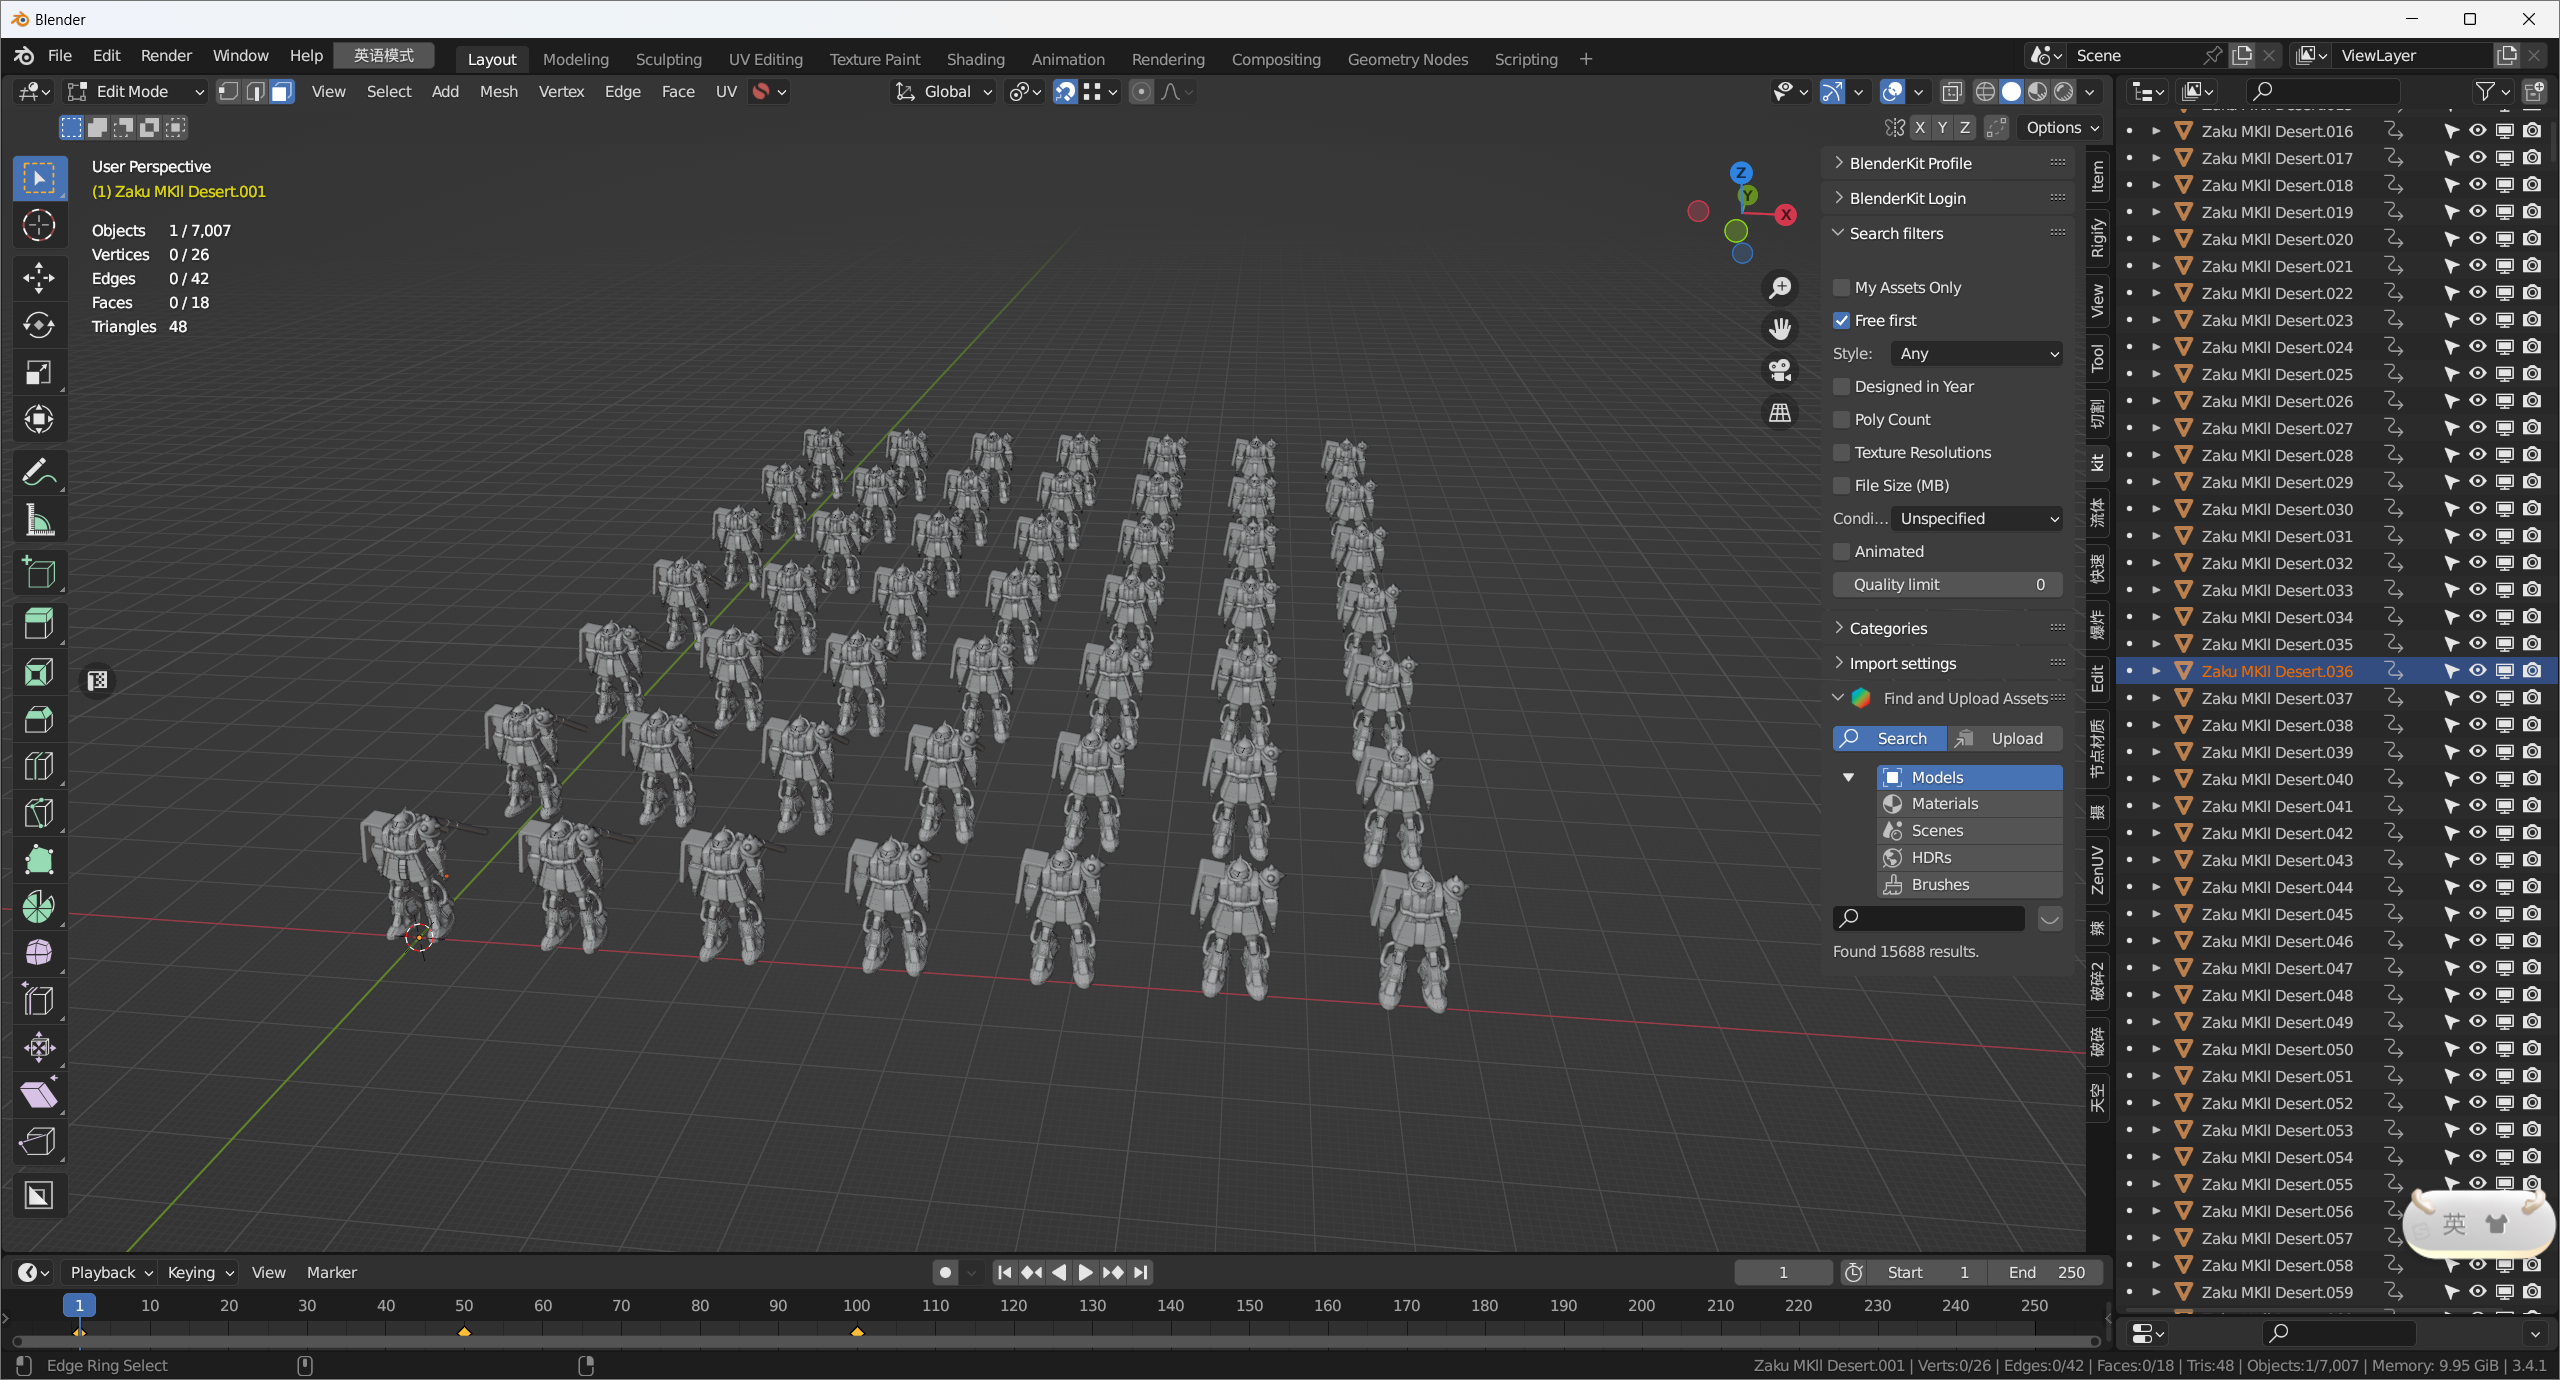The image size is (2560, 1380).
Task: Click the jump to end frame button
Action: 1140,1272
